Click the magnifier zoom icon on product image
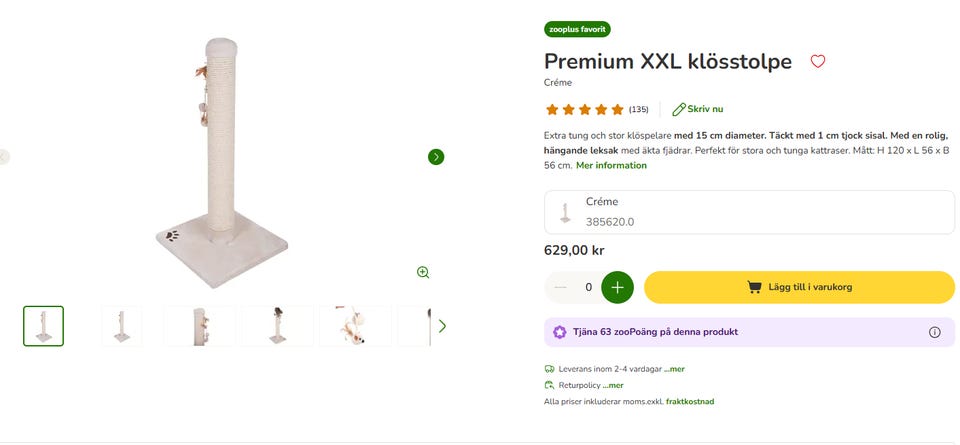Viewport: 960px width, 445px height. pyautogui.click(x=423, y=272)
